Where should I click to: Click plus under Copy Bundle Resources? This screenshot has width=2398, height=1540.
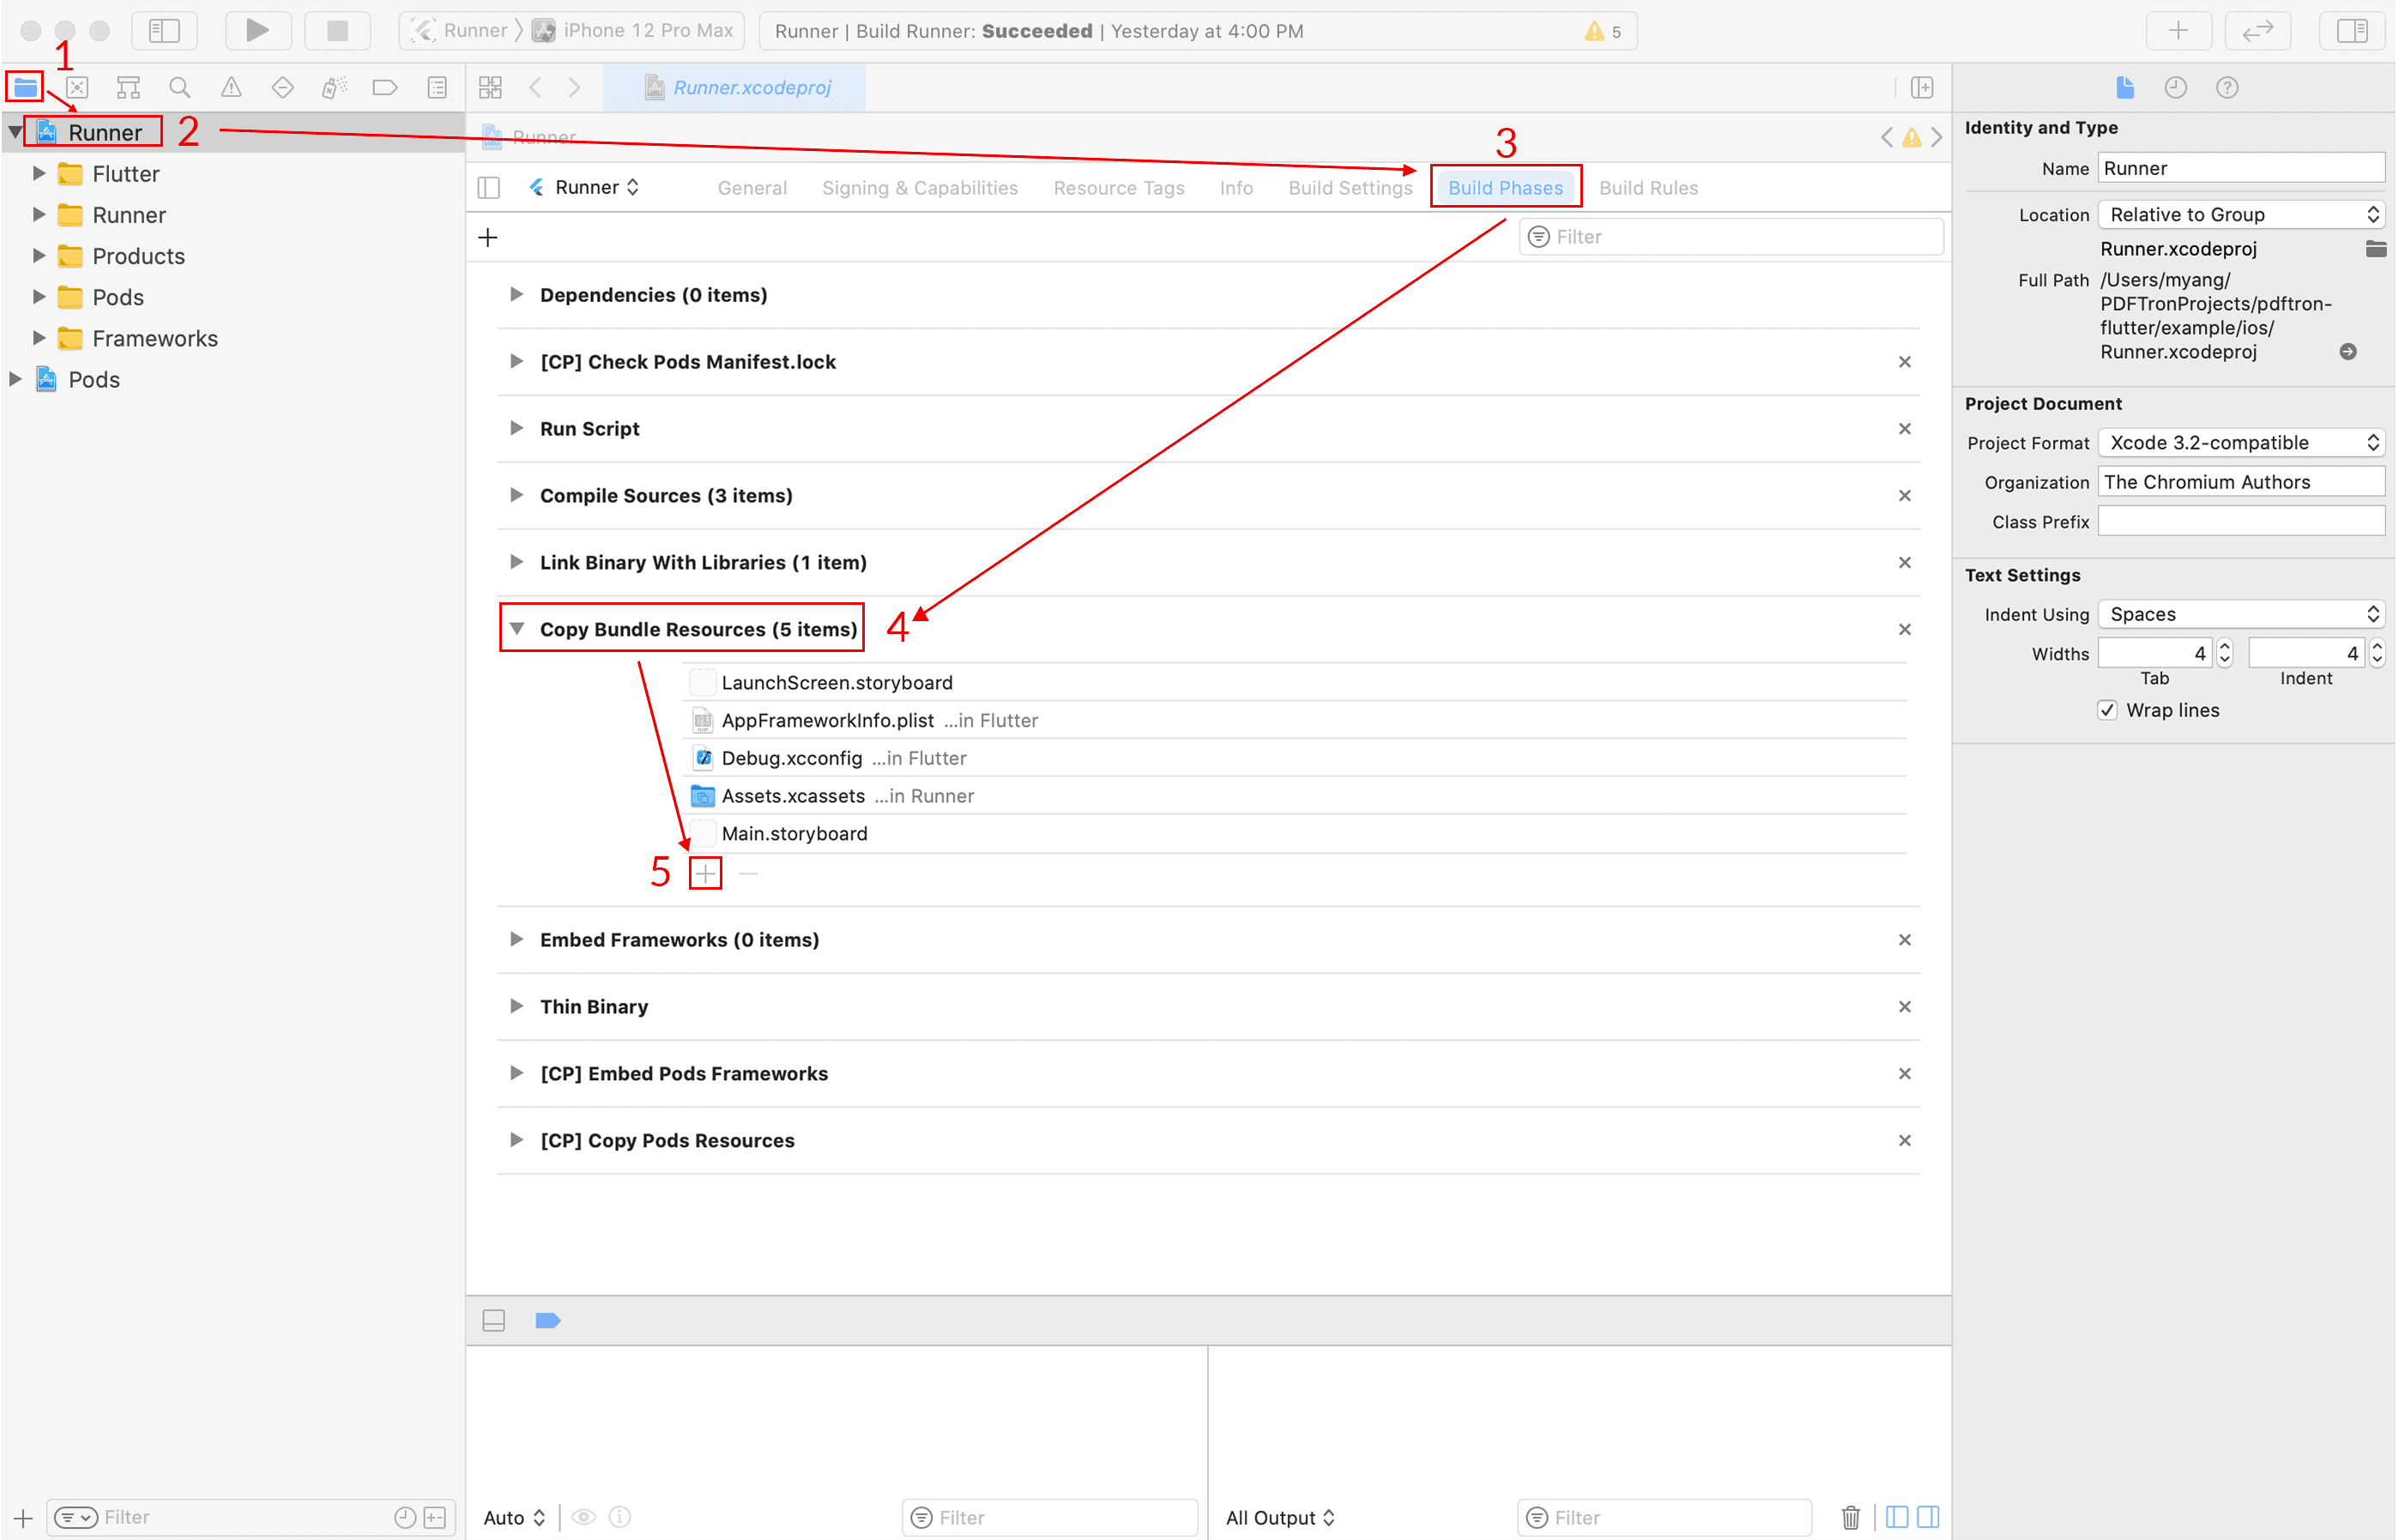(705, 873)
